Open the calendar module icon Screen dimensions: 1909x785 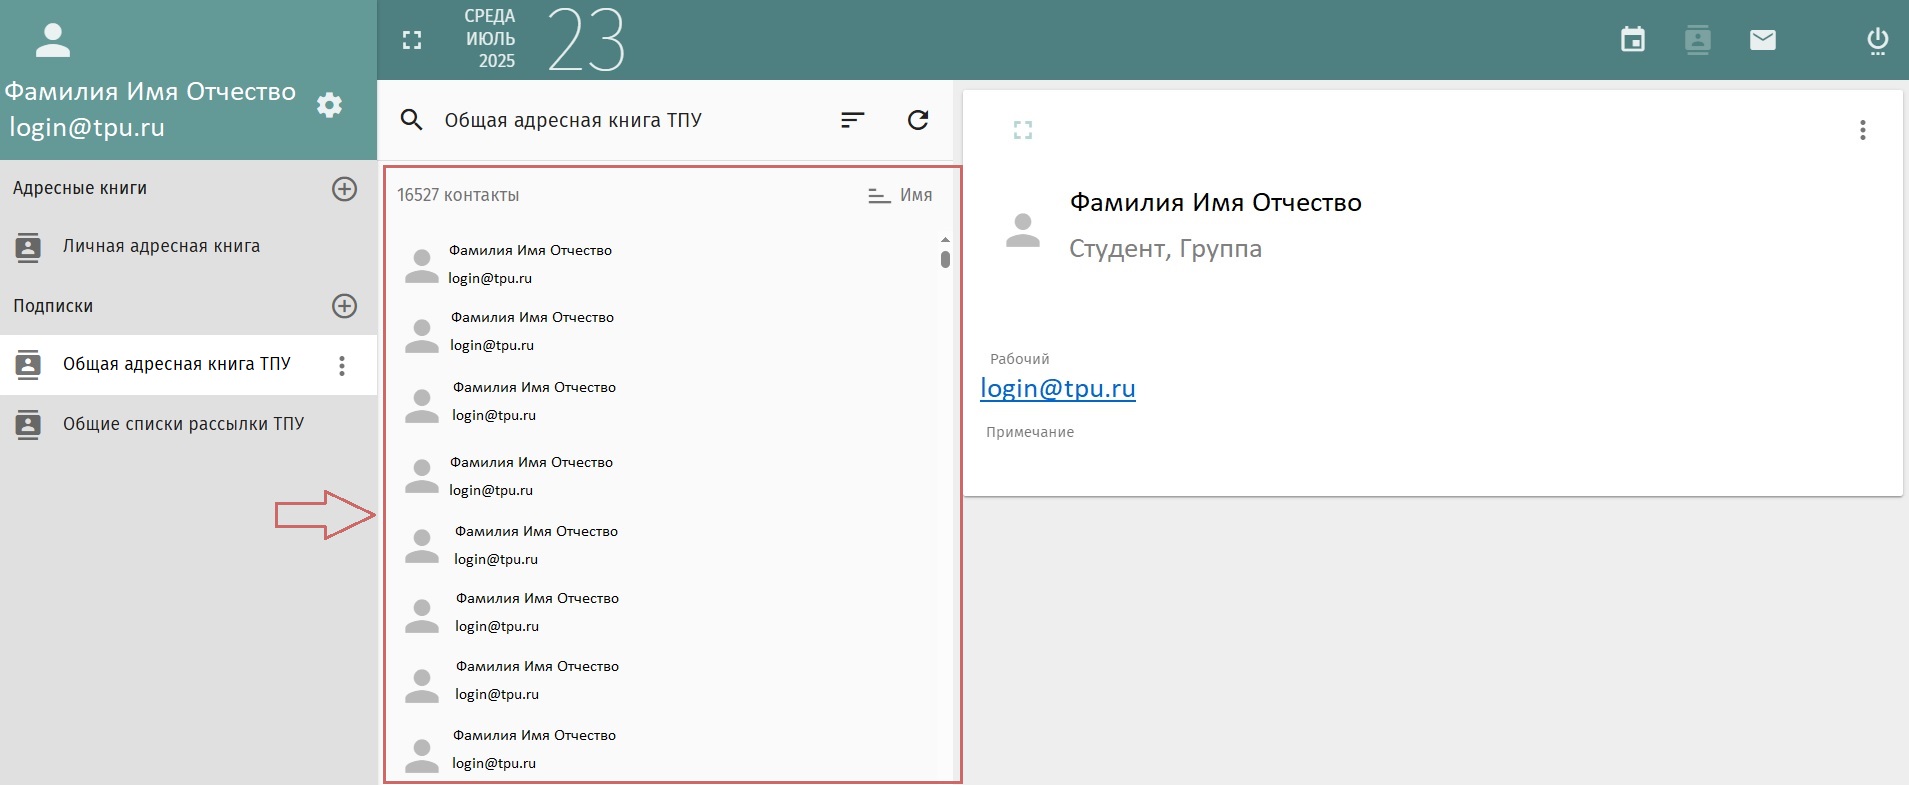click(1633, 40)
